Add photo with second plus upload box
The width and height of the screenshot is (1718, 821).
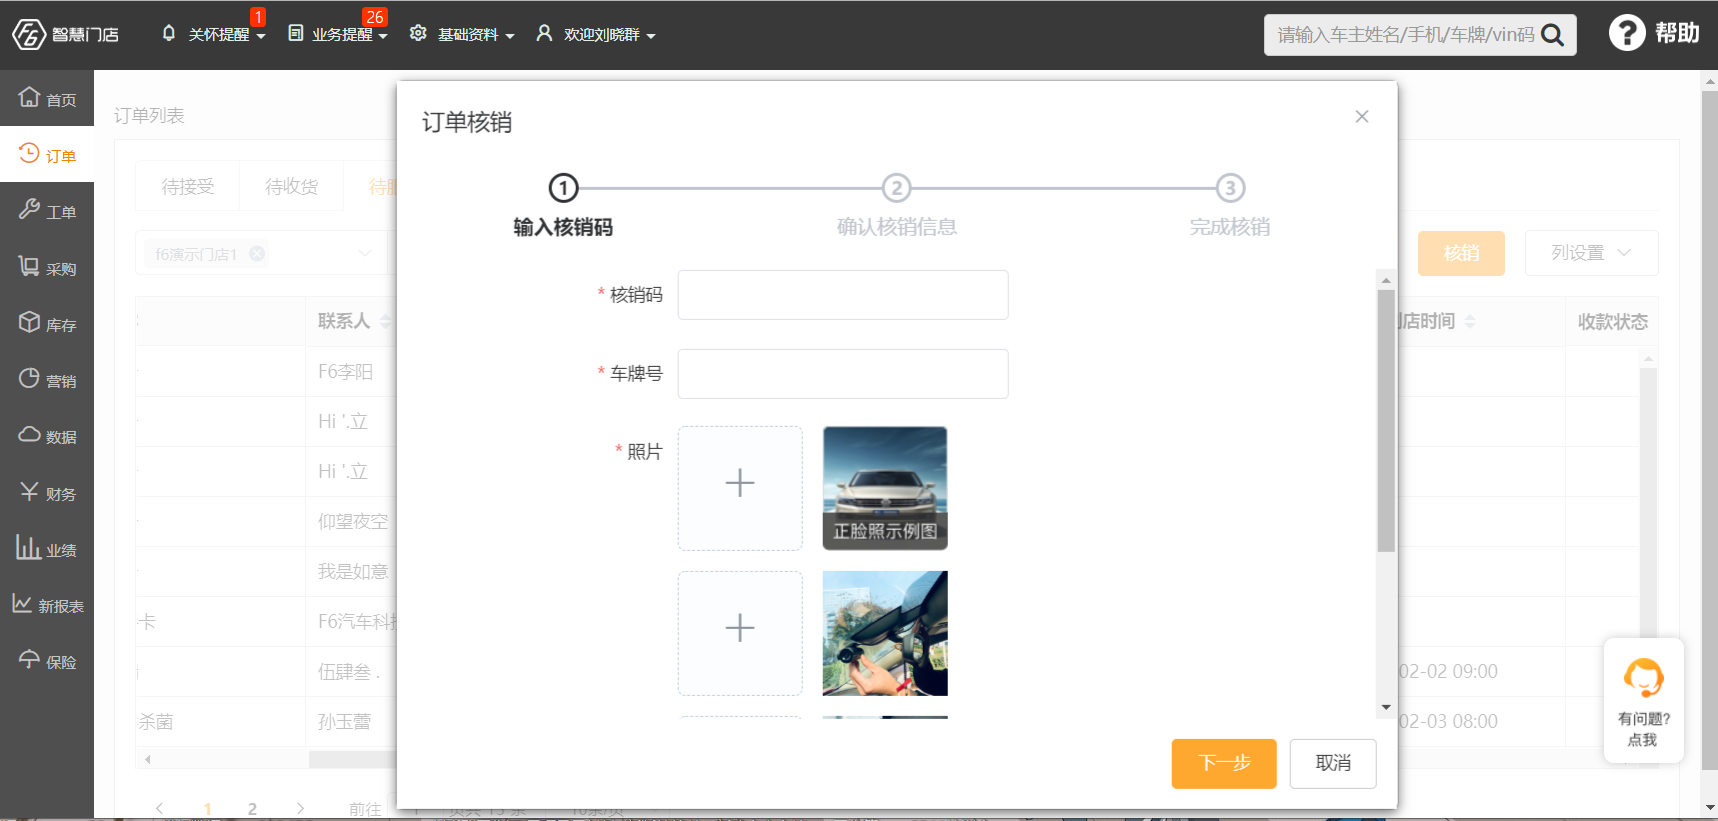click(740, 633)
